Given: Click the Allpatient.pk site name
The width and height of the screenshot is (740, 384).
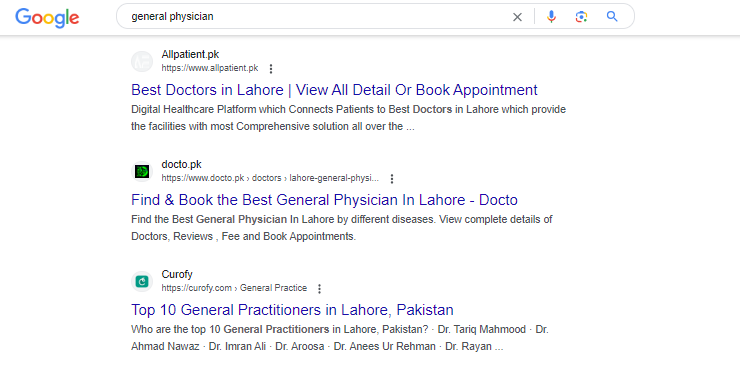Looking at the screenshot, I should click(190, 54).
